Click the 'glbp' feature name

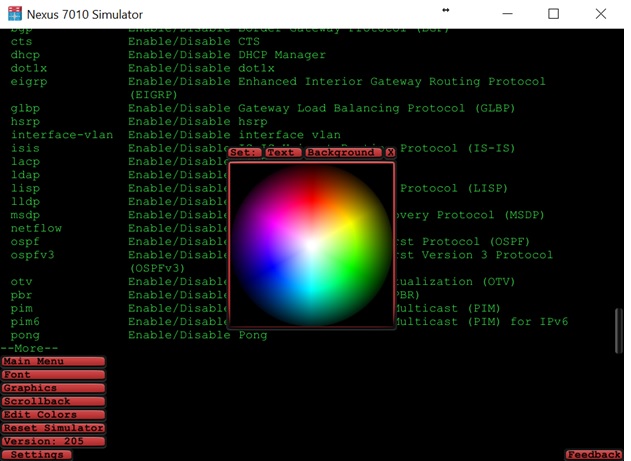pyautogui.click(x=25, y=109)
